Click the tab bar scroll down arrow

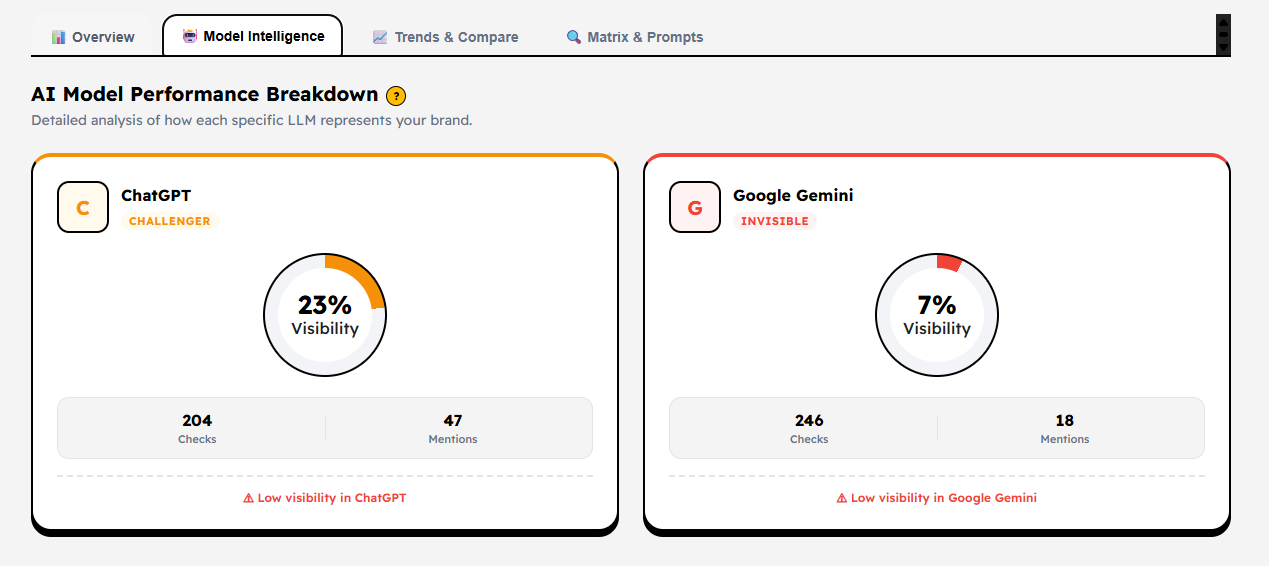pyautogui.click(x=1223, y=47)
